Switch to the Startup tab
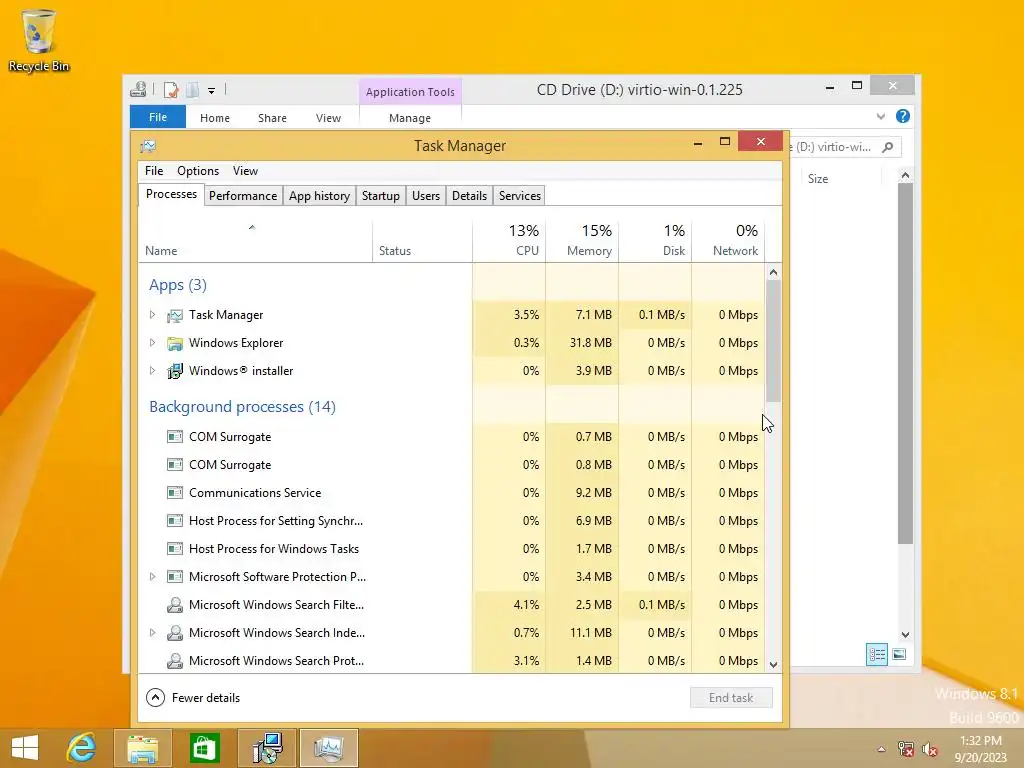 click(381, 196)
